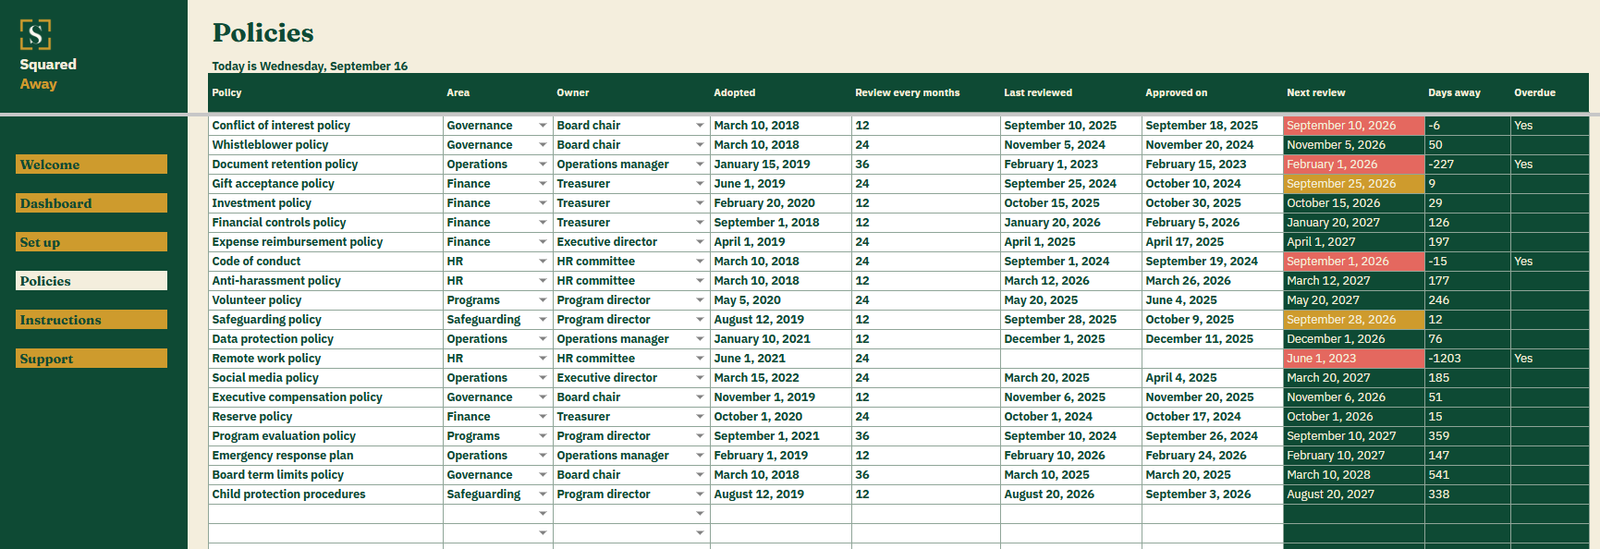Click the Squared Away logo icon
The width and height of the screenshot is (1600, 549).
[35, 35]
